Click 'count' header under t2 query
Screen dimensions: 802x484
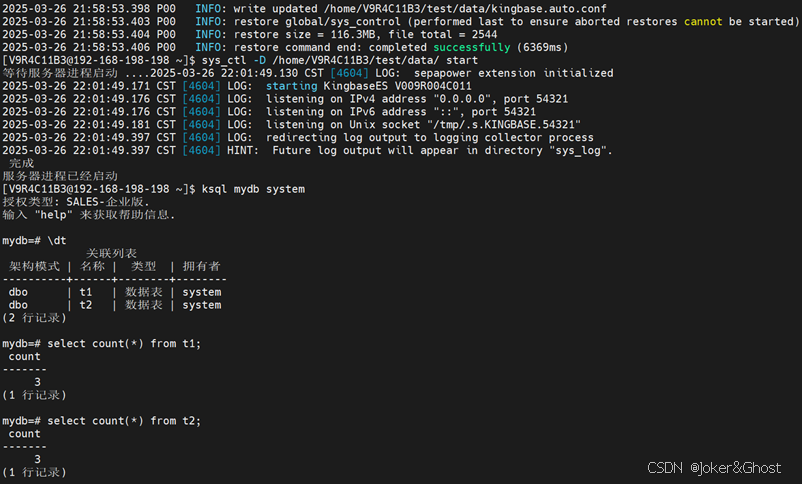(25, 434)
